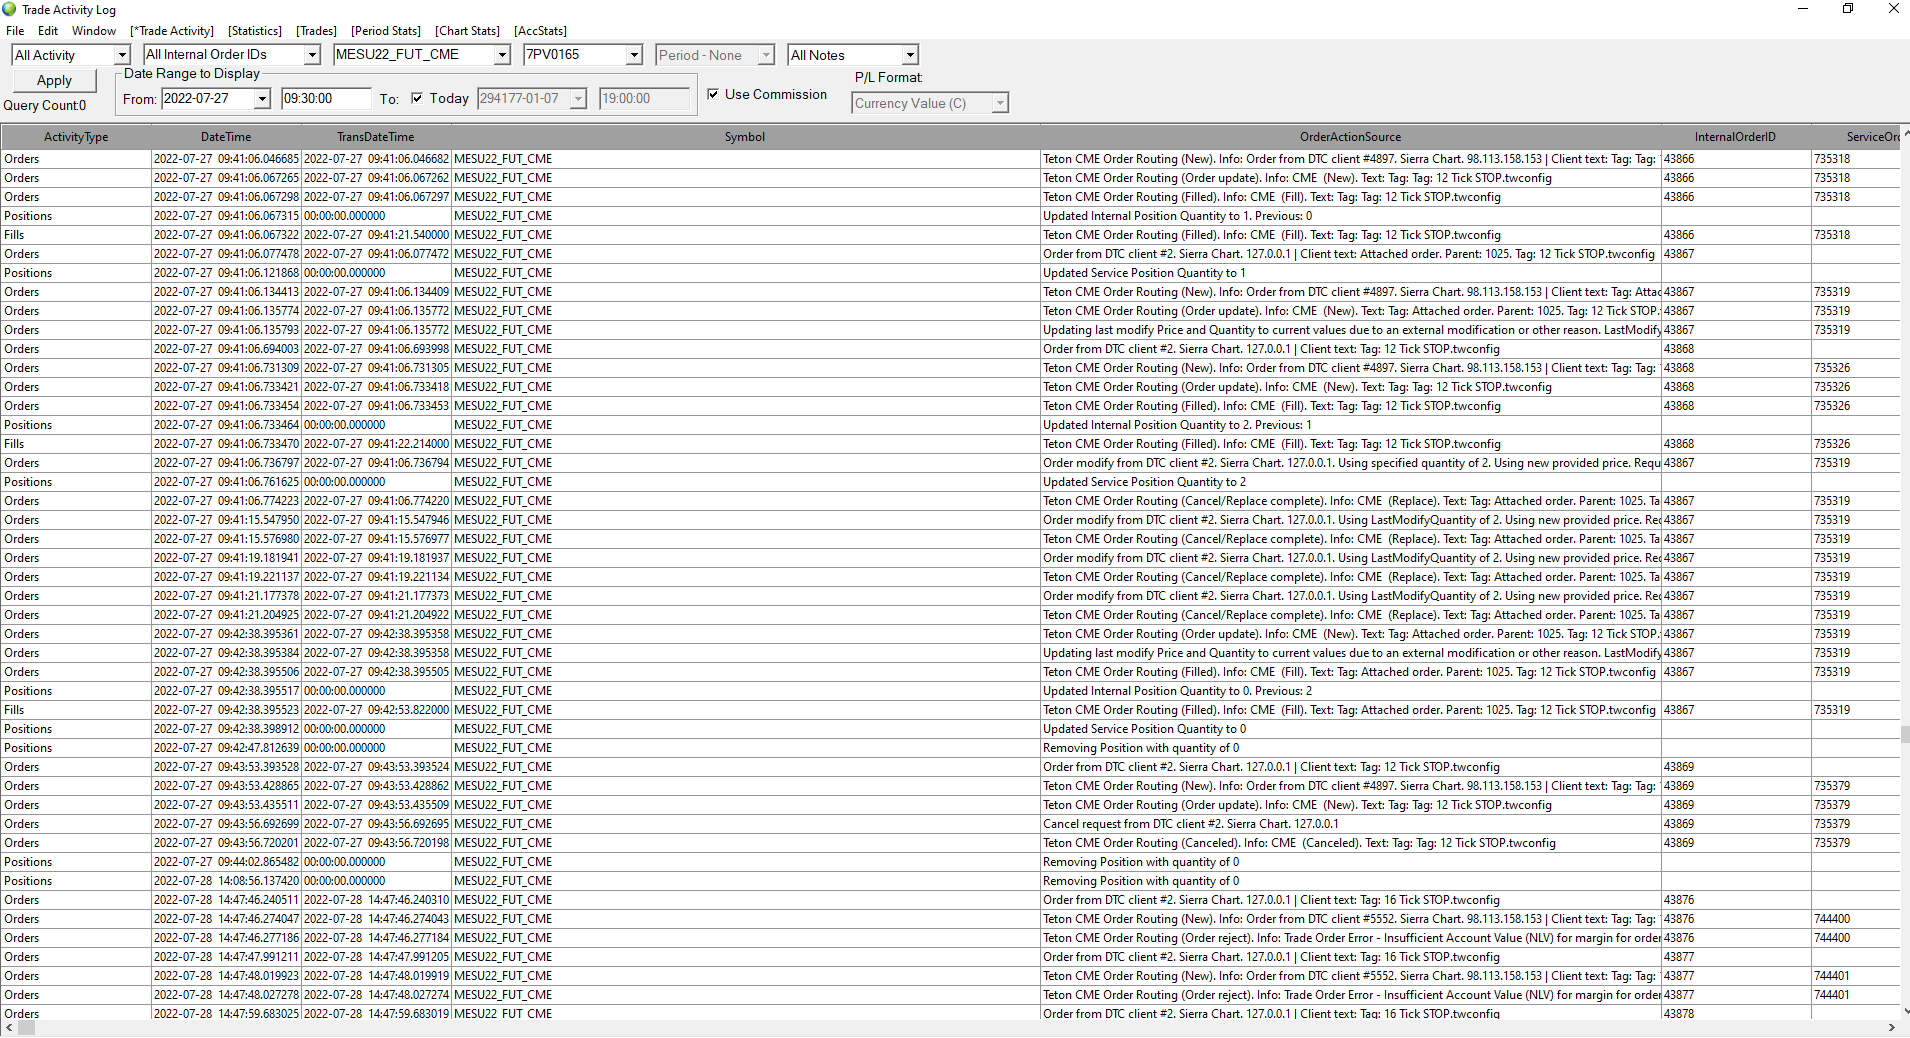
Task: Sort by the ActivityType column header
Action: 76,137
